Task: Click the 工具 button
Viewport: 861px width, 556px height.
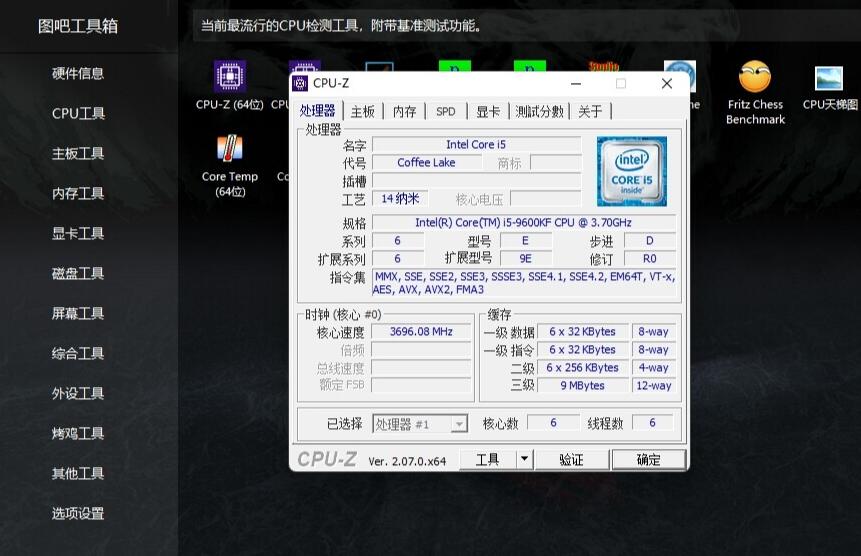Action: coord(488,459)
